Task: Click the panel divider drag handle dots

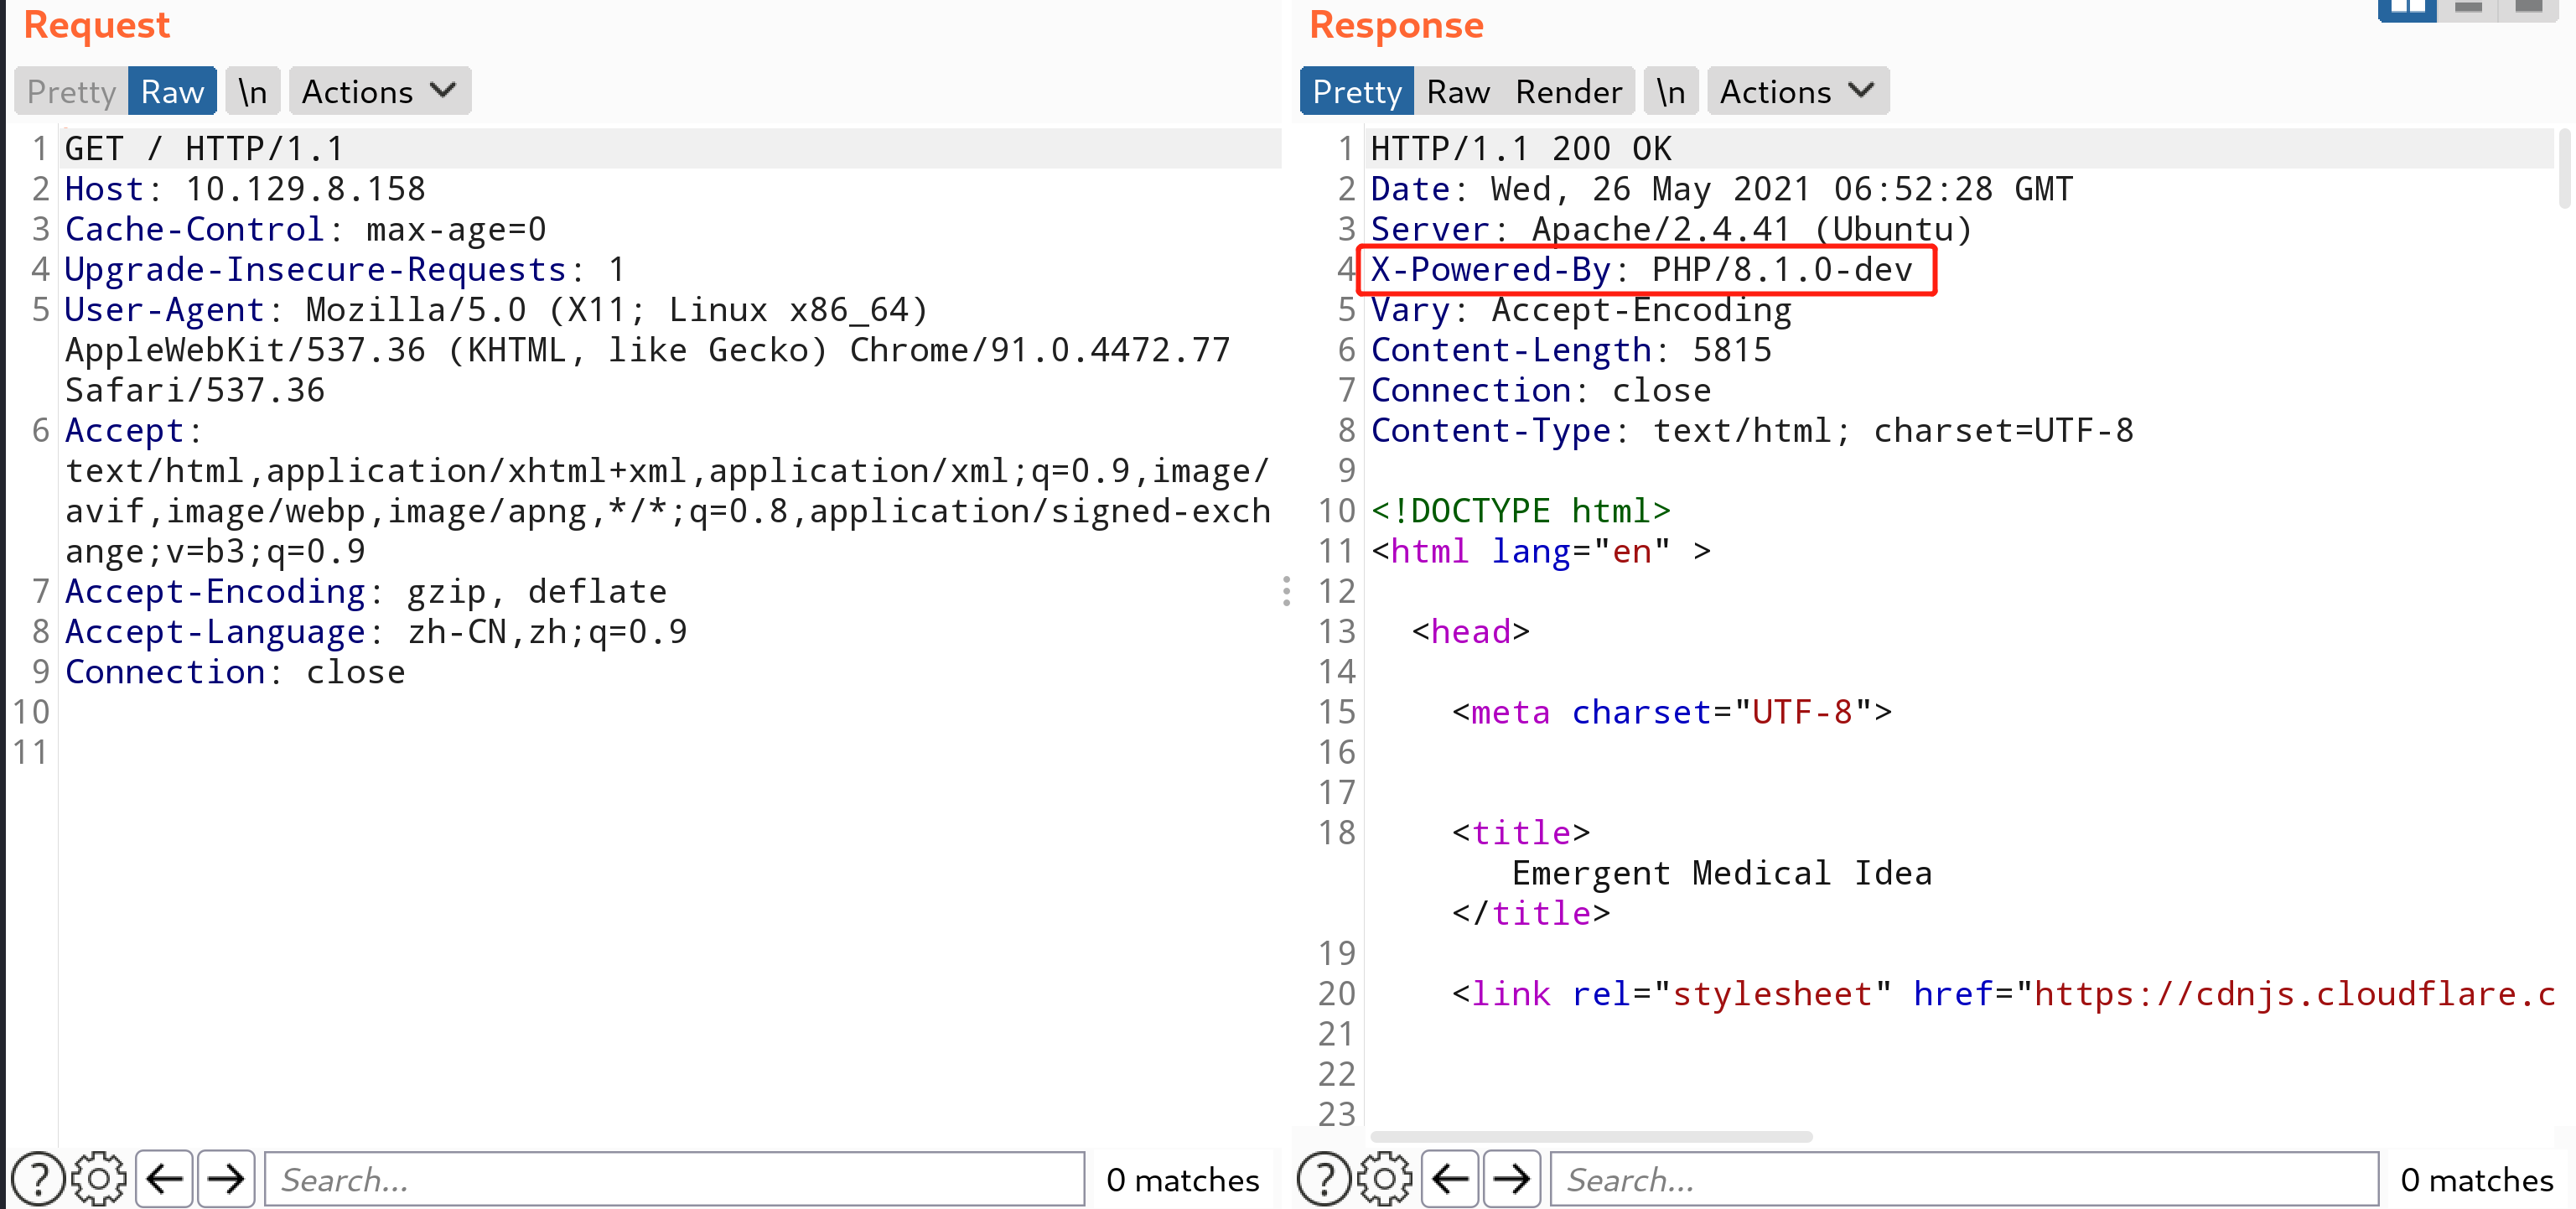Action: pos(1286,591)
